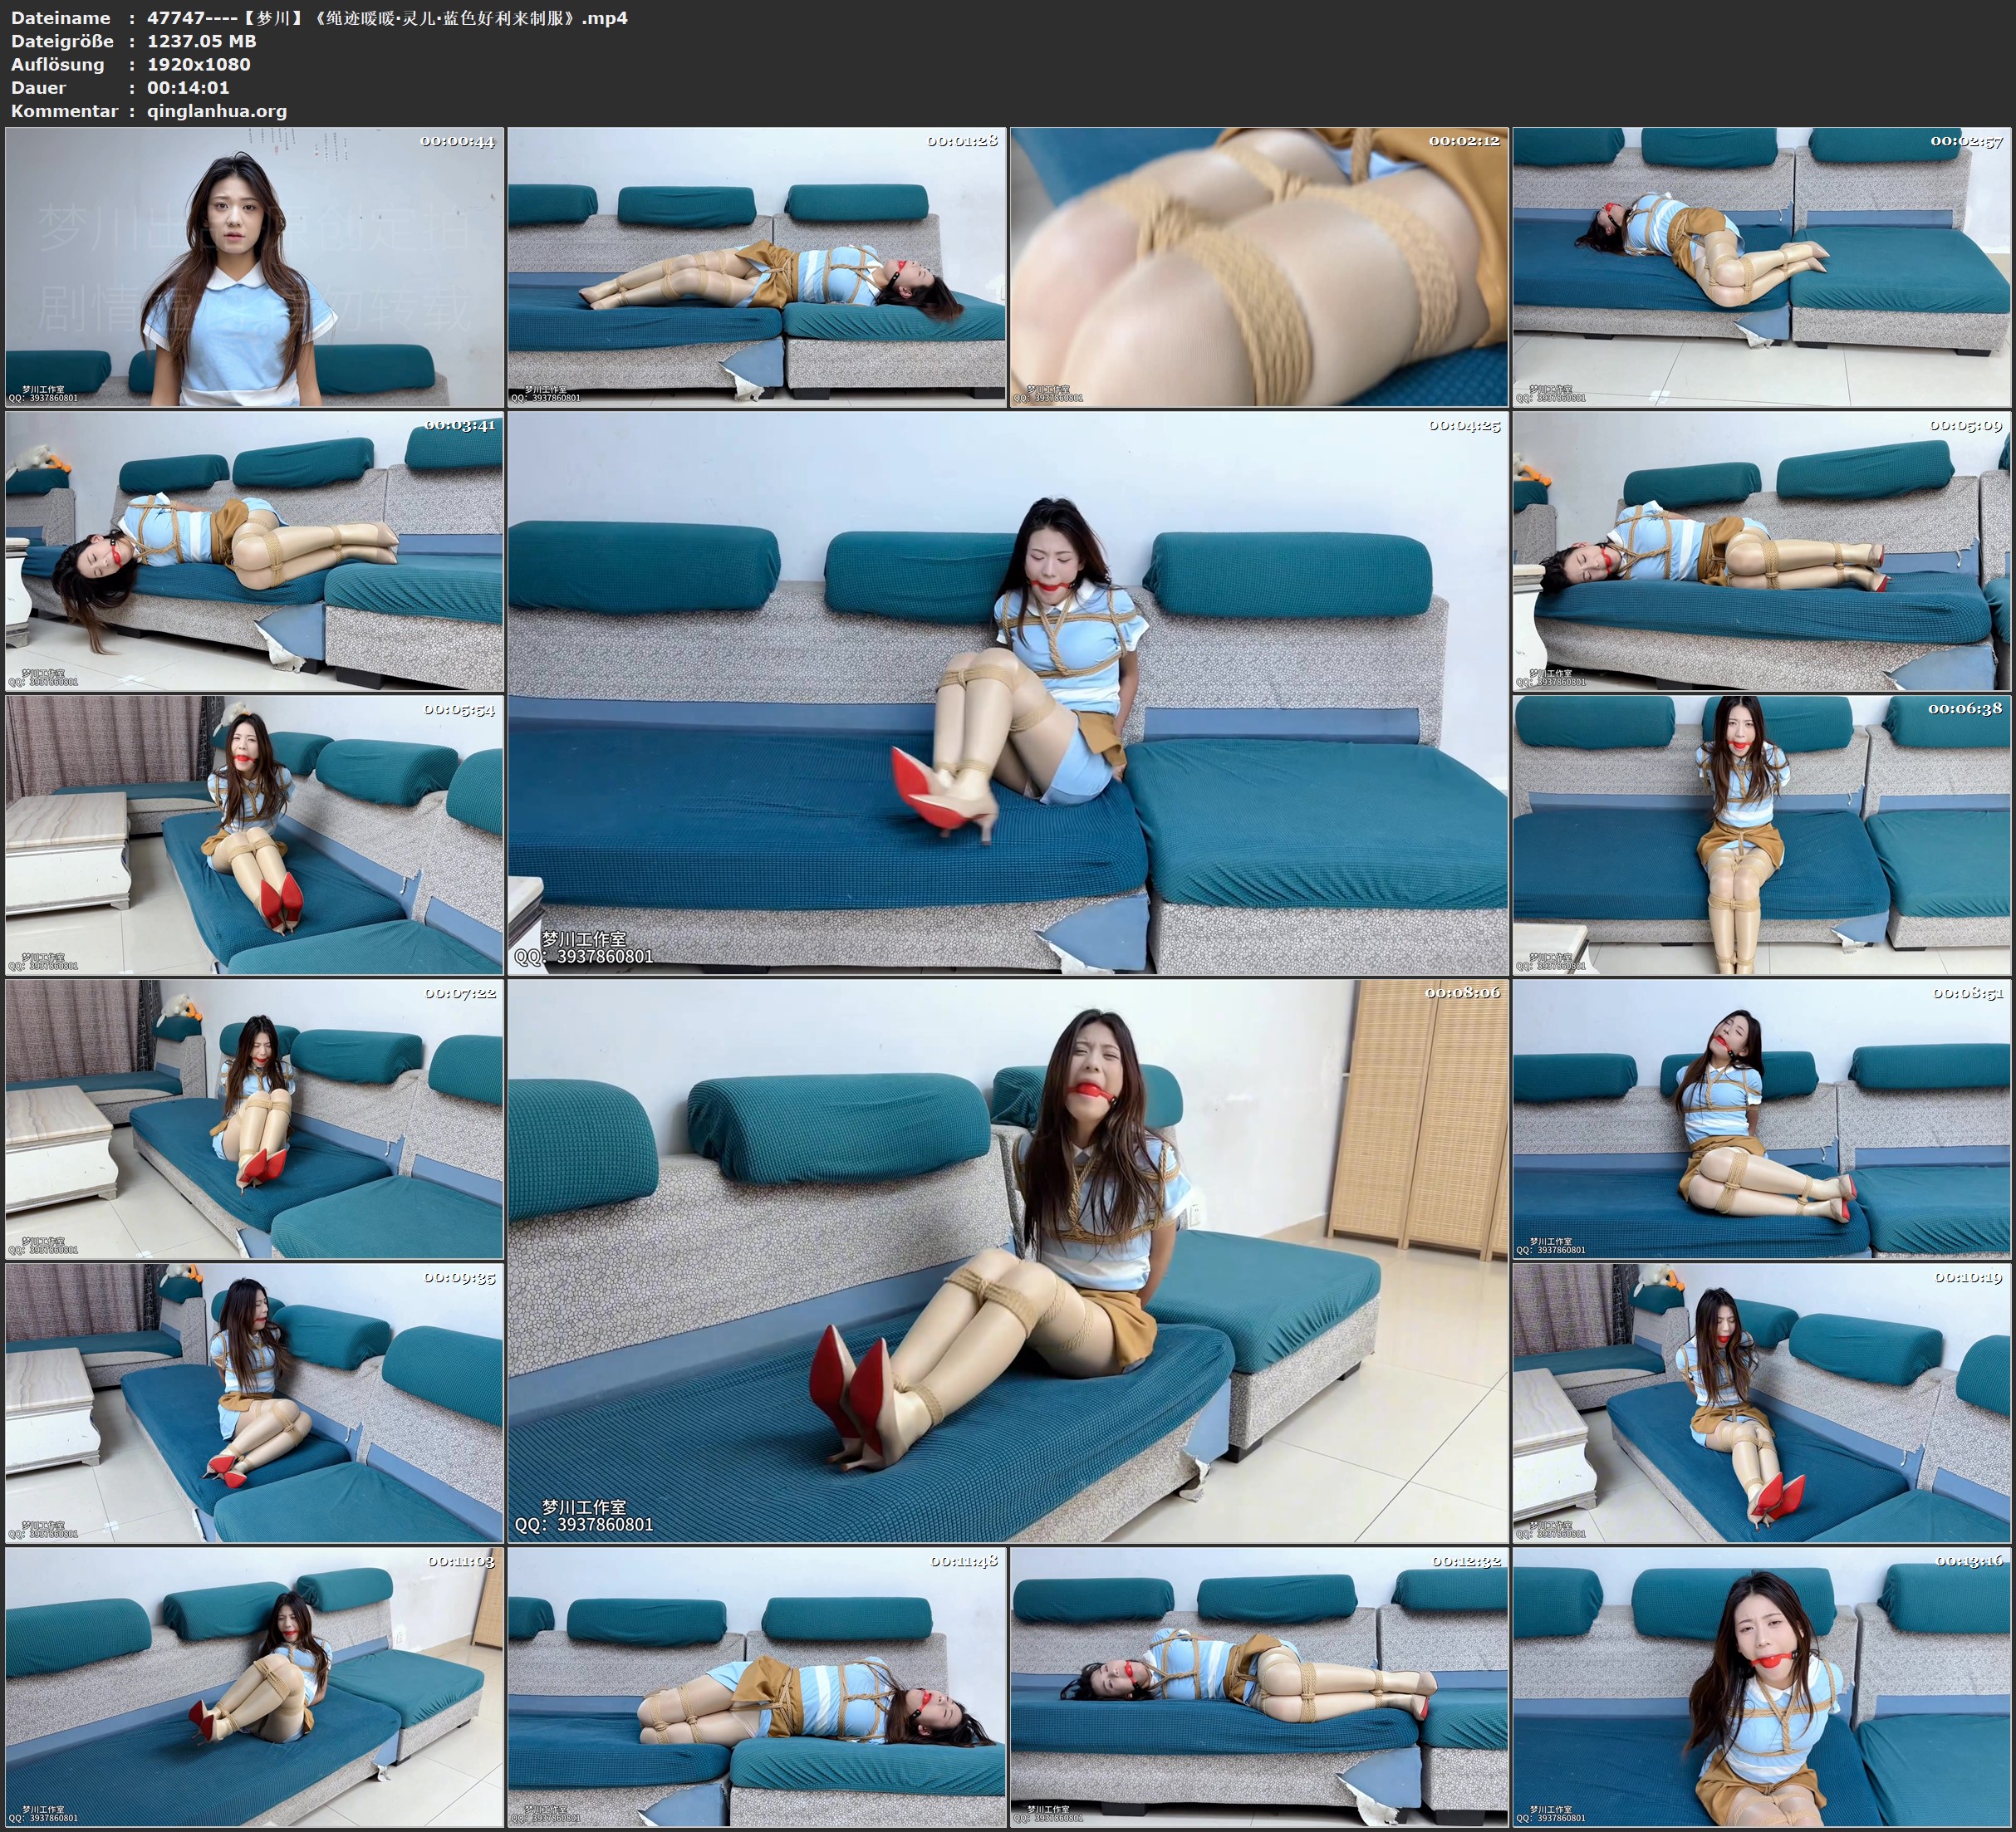Open the frame at 00:10:19
Screen dimensions: 2016x1832
1761,1403
